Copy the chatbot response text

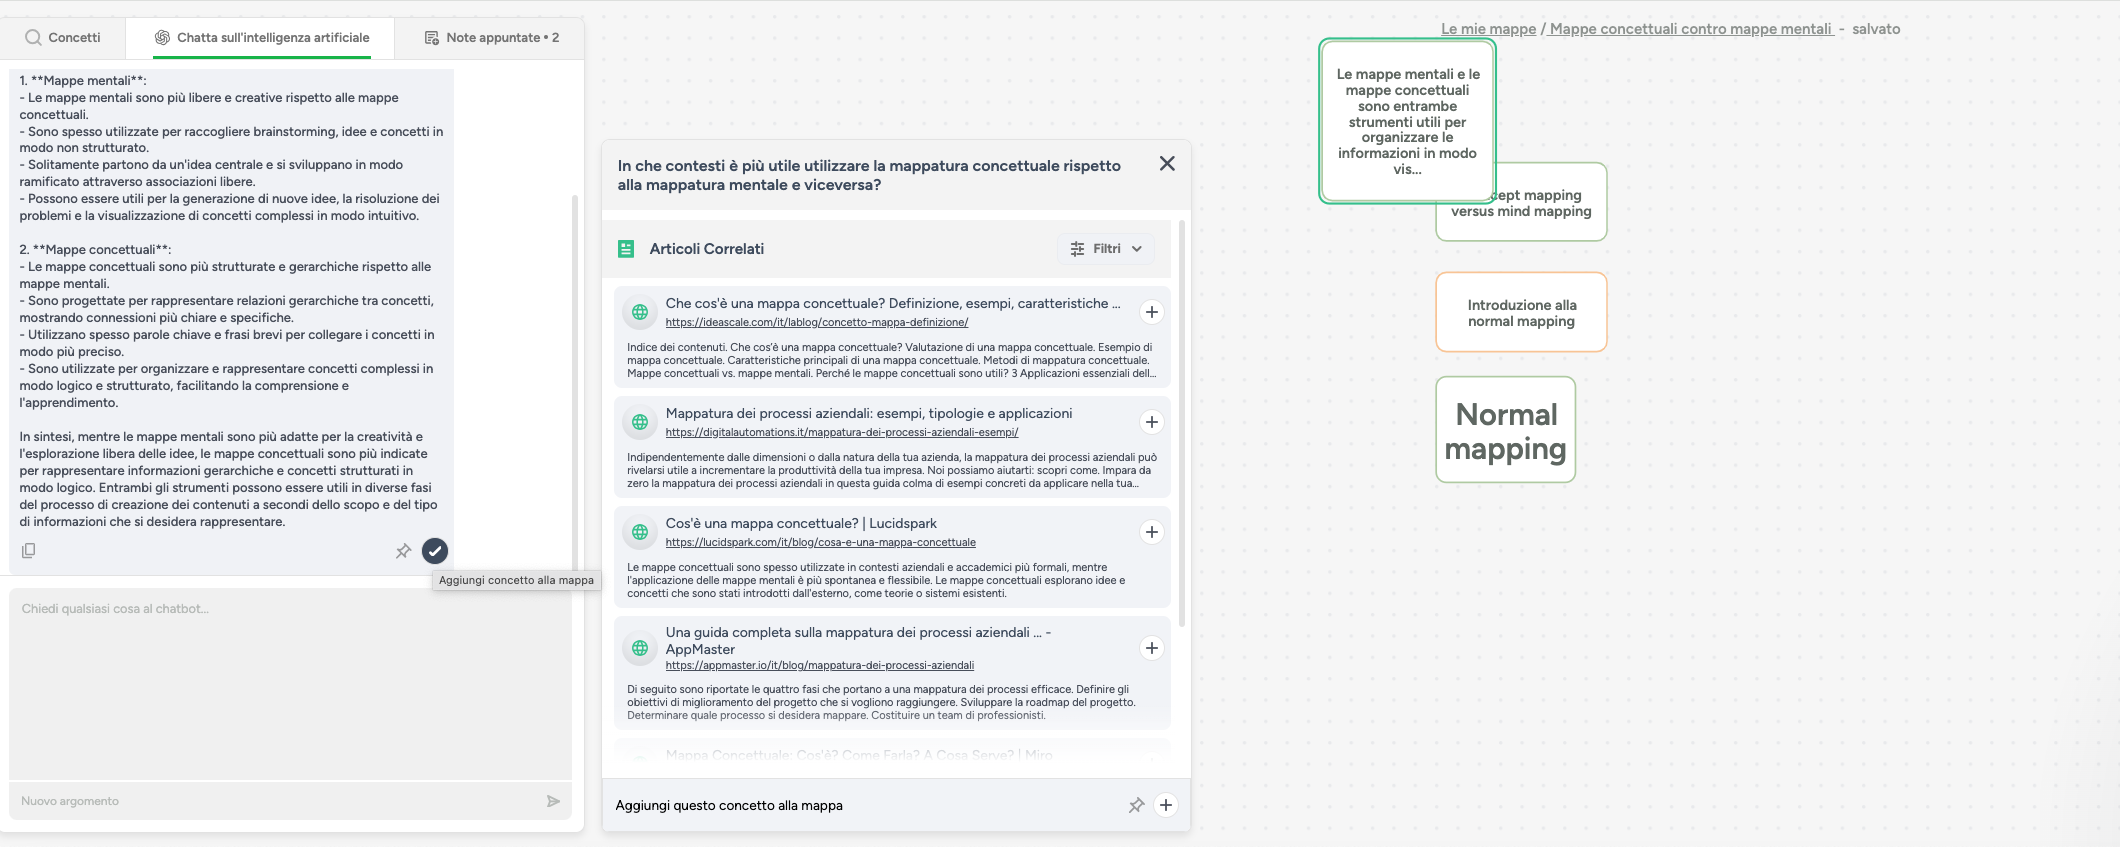pyautogui.click(x=29, y=551)
